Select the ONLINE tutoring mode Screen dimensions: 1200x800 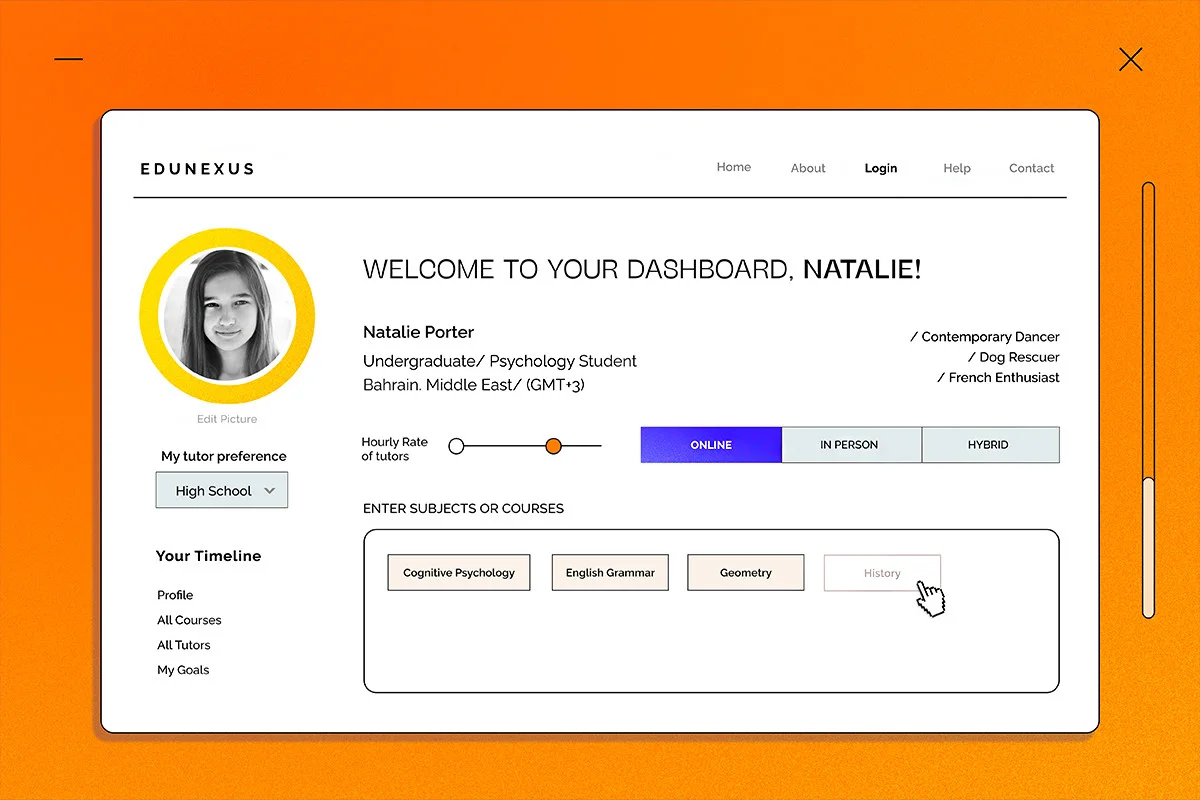point(711,445)
